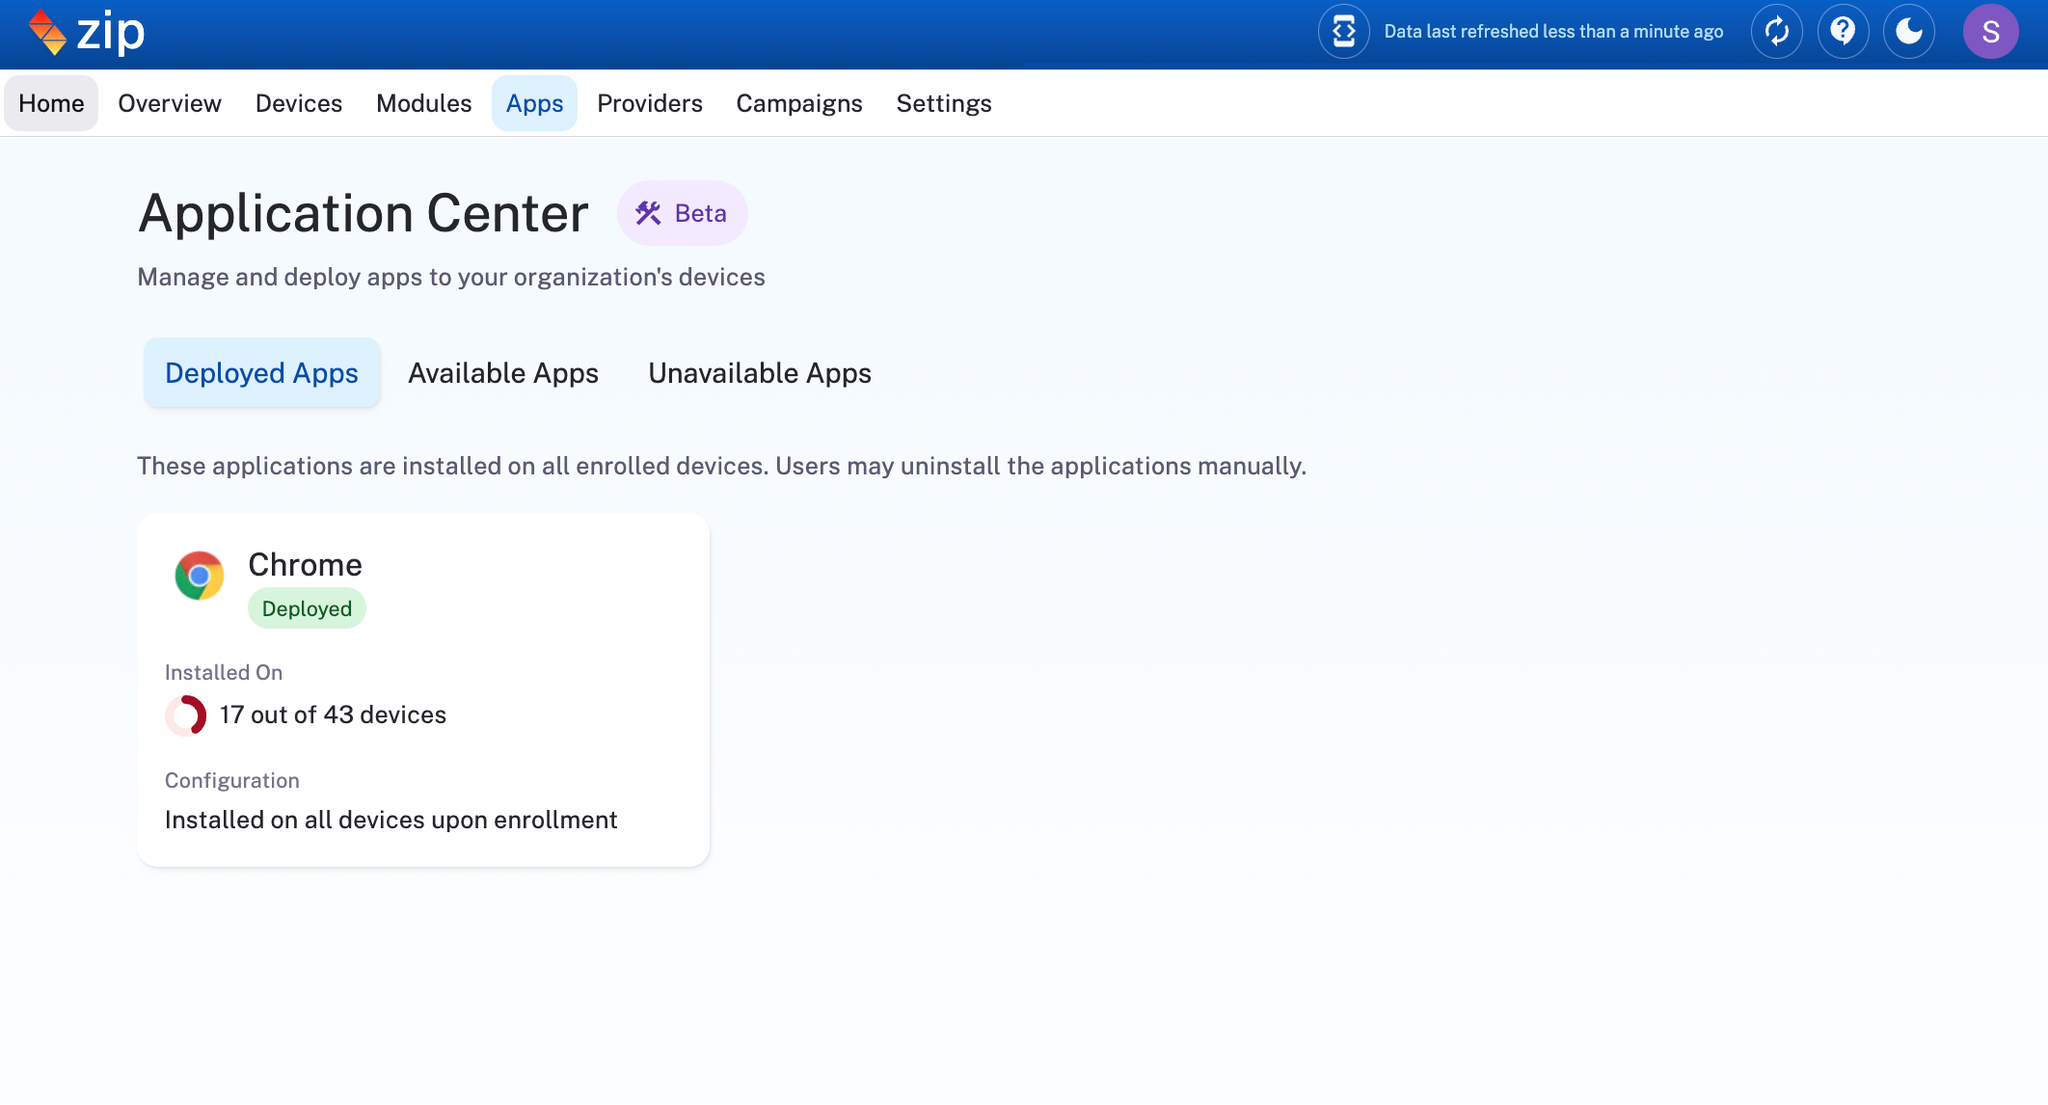2048x1105 pixels.
Task: Select the Apps nav item
Action: pyautogui.click(x=534, y=103)
